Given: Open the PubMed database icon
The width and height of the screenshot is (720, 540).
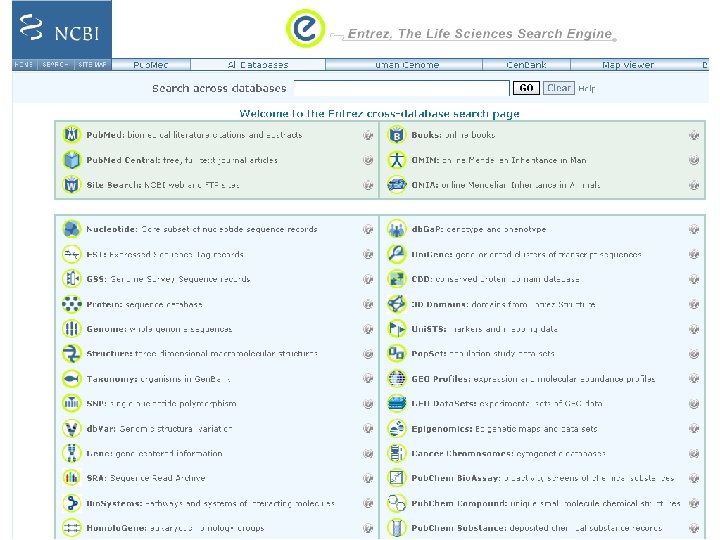Looking at the screenshot, I should tap(72, 135).
